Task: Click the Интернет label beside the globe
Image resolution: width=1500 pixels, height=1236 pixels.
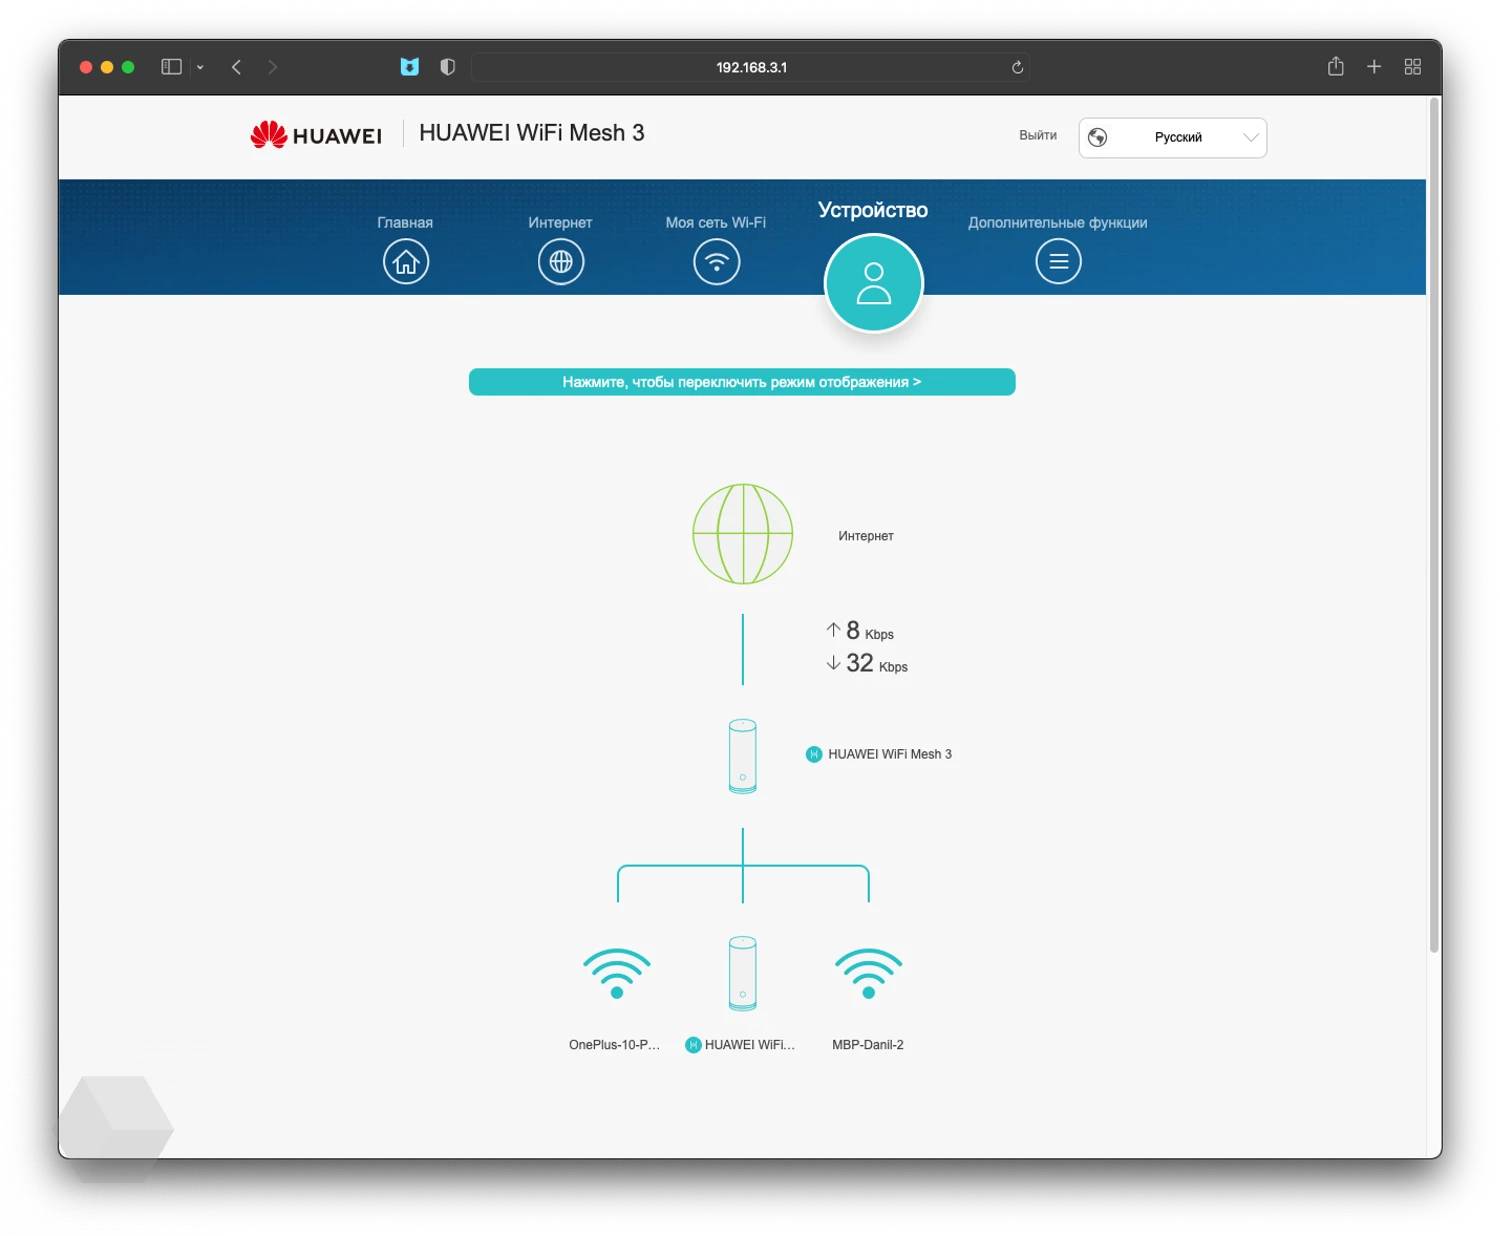Action: (866, 536)
